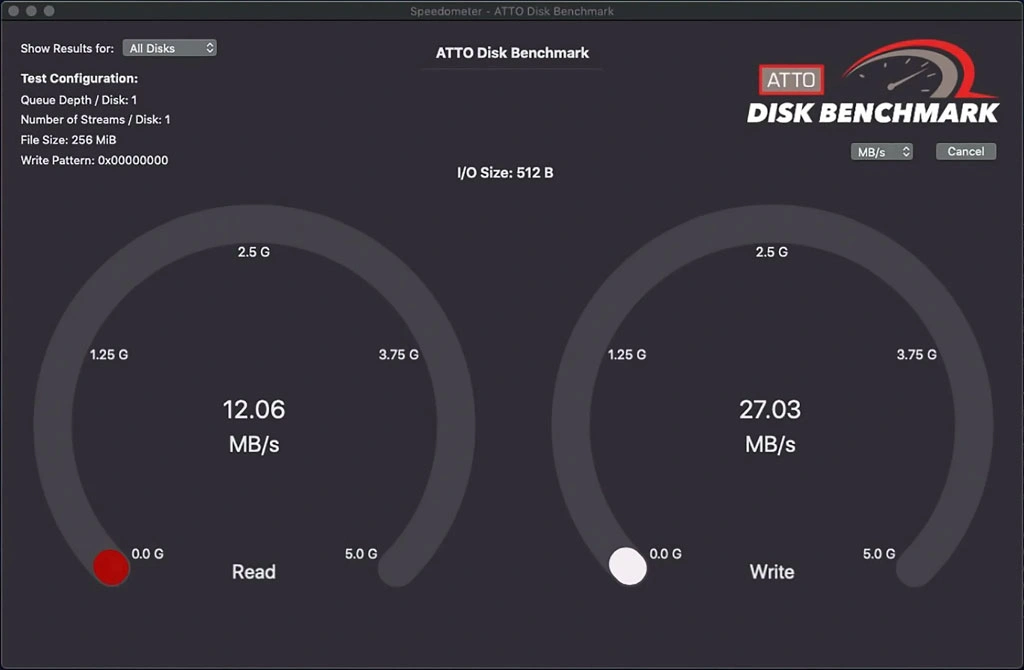Cancel the running benchmark
This screenshot has height=670, width=1024.
tap(965, 151)
